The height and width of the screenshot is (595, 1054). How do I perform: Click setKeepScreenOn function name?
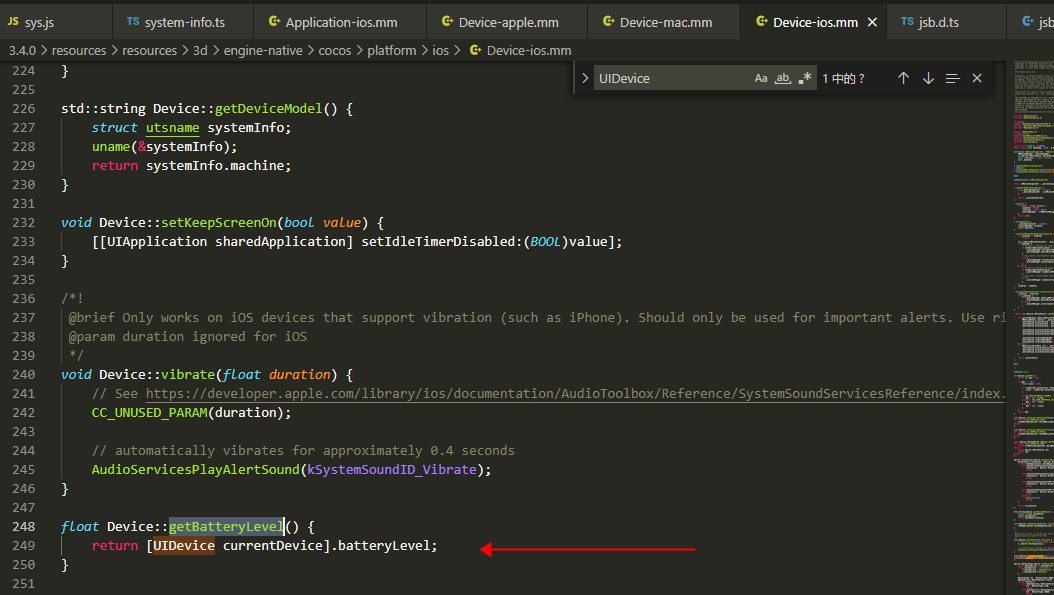pyautogui.click(x=218, y=223)
